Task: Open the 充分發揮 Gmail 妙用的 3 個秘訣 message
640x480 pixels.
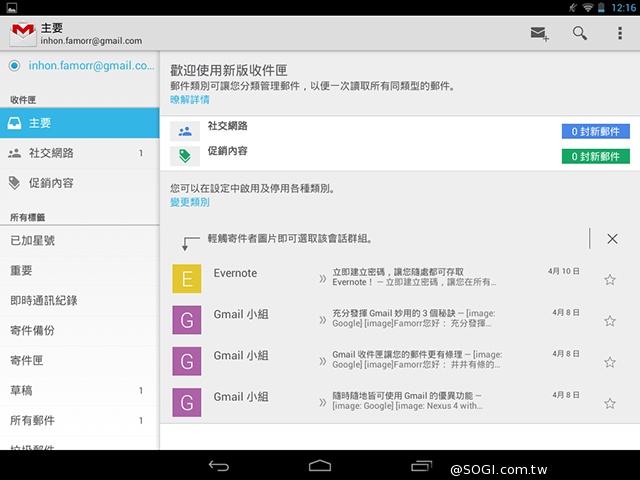Action: point(400,320)
